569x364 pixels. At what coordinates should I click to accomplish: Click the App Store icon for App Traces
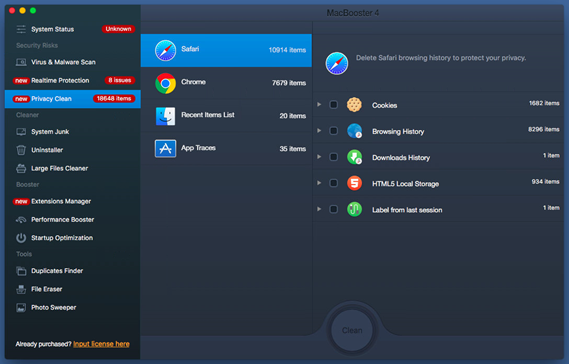[x=165, y=148]
